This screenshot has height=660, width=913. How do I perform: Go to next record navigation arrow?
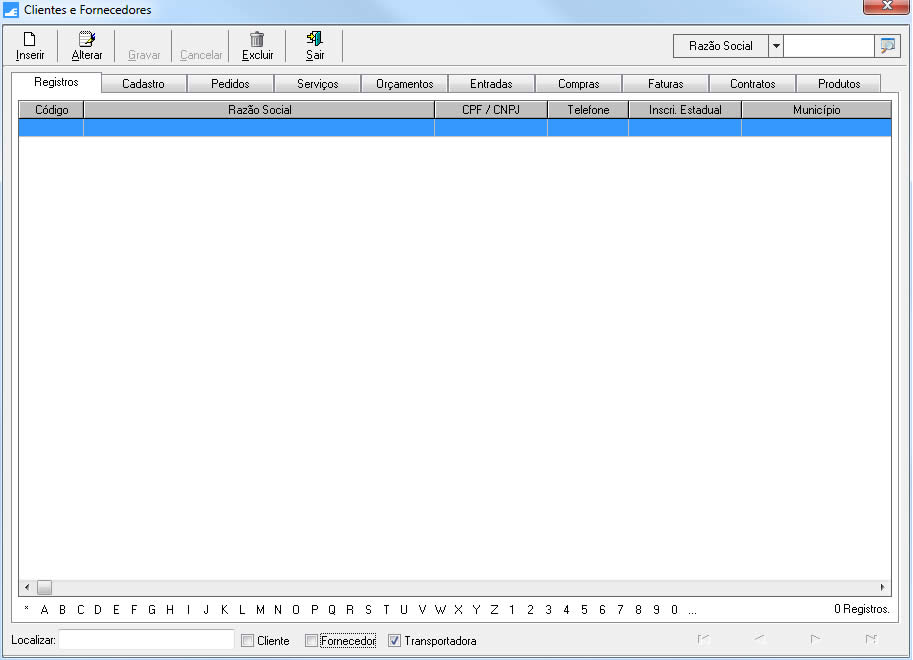(815, 639)
